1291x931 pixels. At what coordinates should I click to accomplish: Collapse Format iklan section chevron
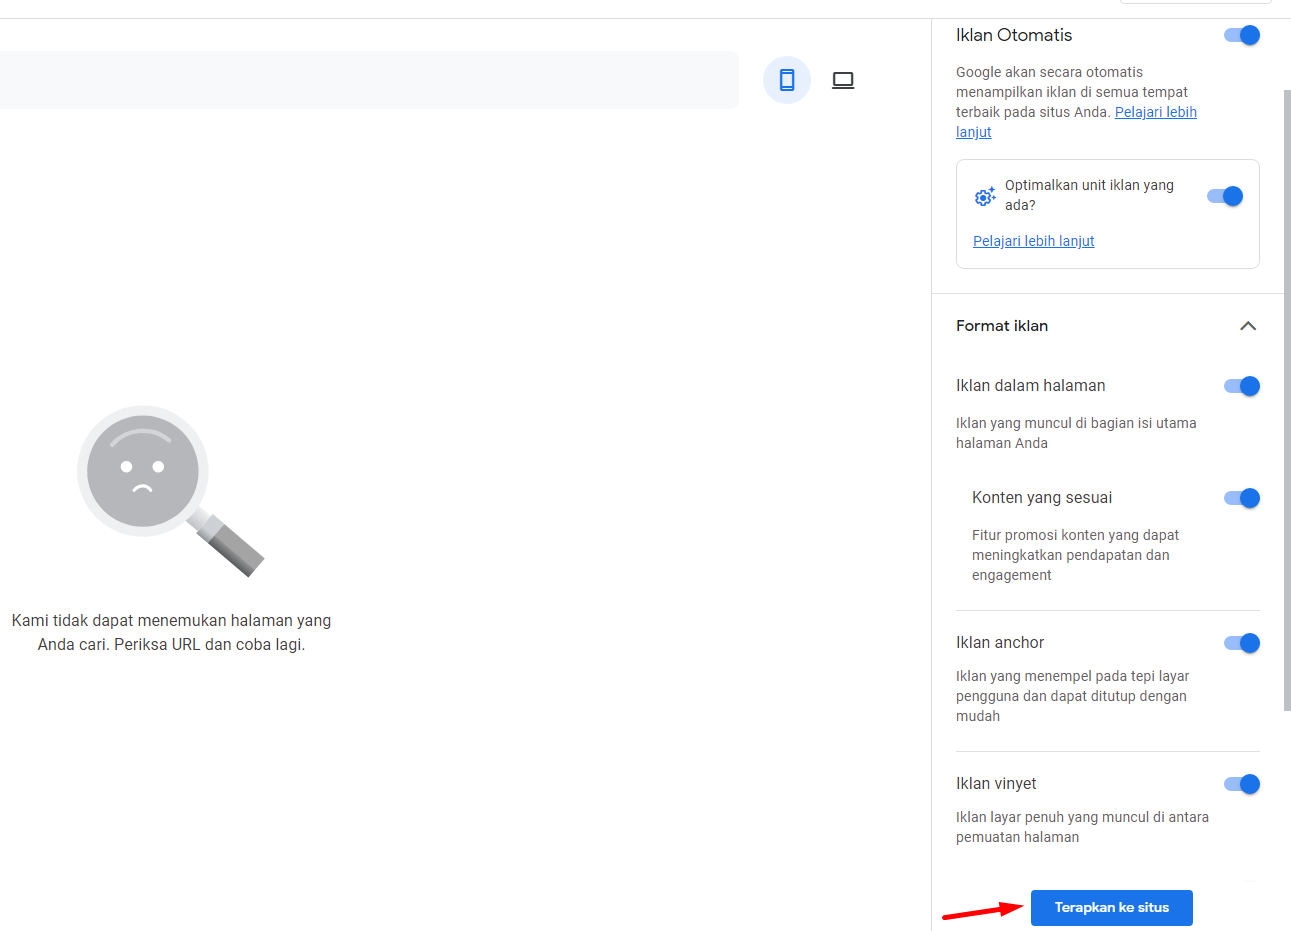tap(1248, 326)
